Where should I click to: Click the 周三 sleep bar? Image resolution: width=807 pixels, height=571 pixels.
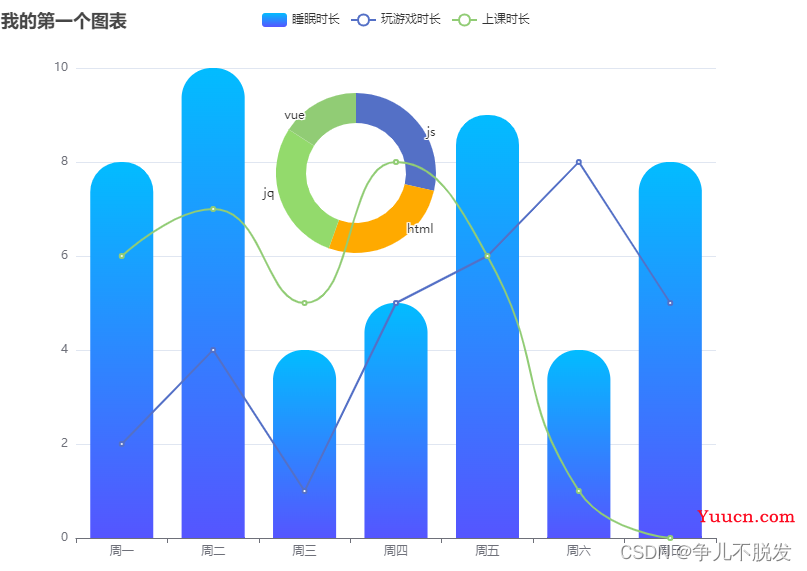pyautogui.click(x=305, y=444)
